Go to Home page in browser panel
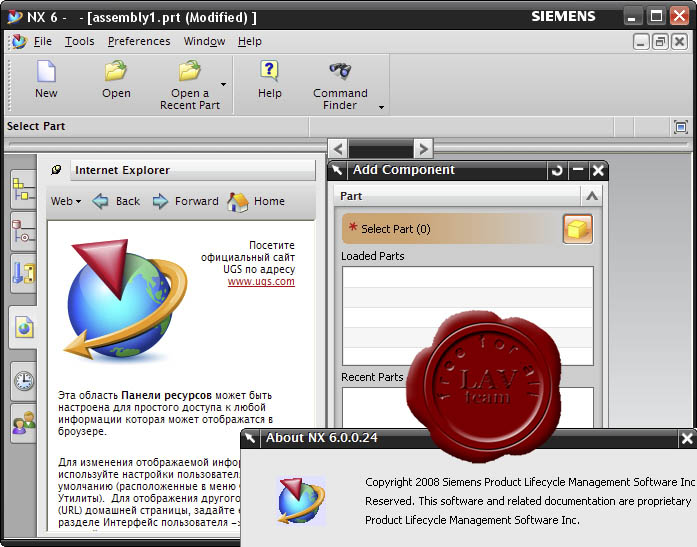This screenshot has height=547, width=697. (x=238, y=202)
